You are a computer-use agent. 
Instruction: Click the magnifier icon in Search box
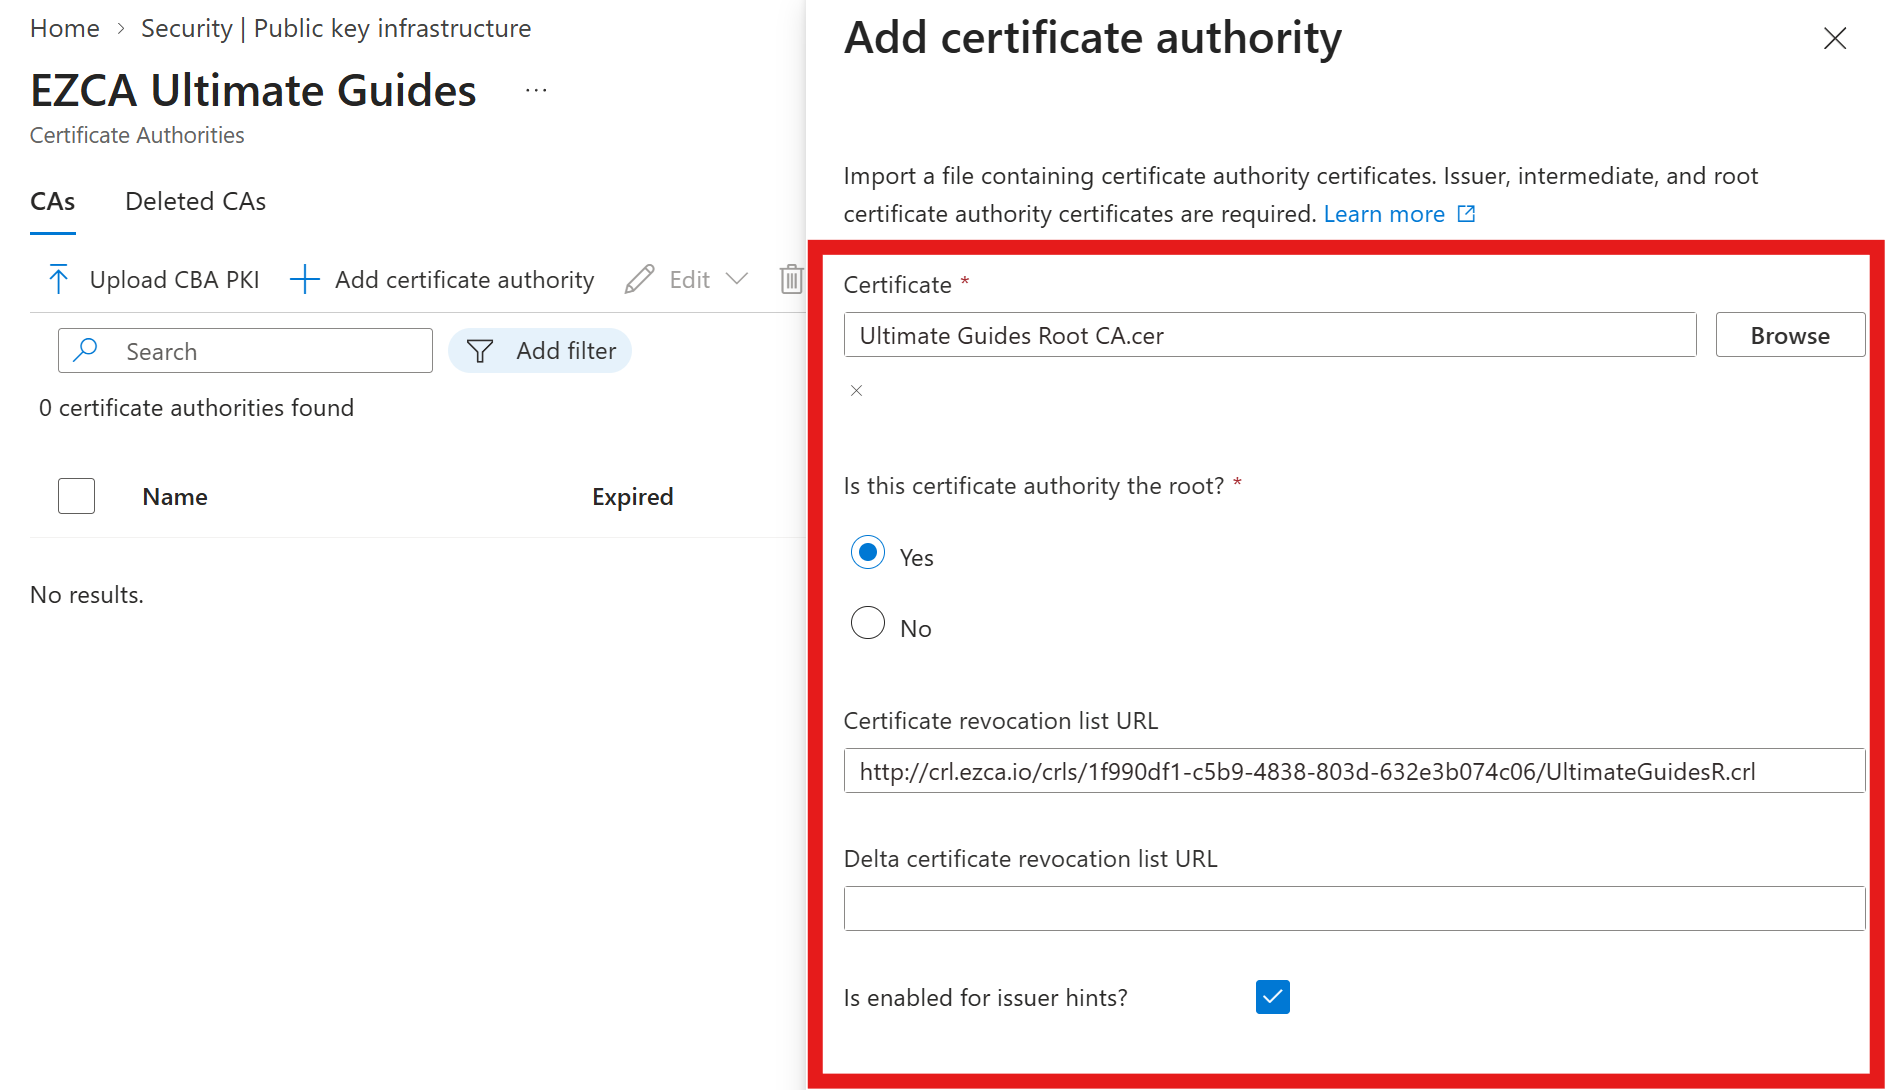(86, 350)
